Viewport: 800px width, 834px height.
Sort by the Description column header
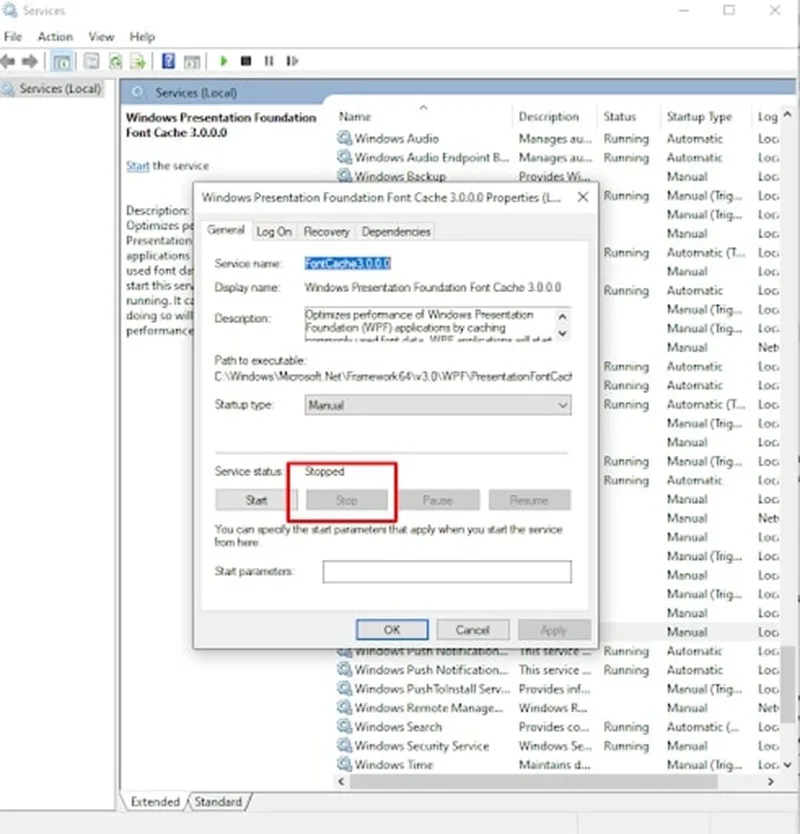coord(548,116)
